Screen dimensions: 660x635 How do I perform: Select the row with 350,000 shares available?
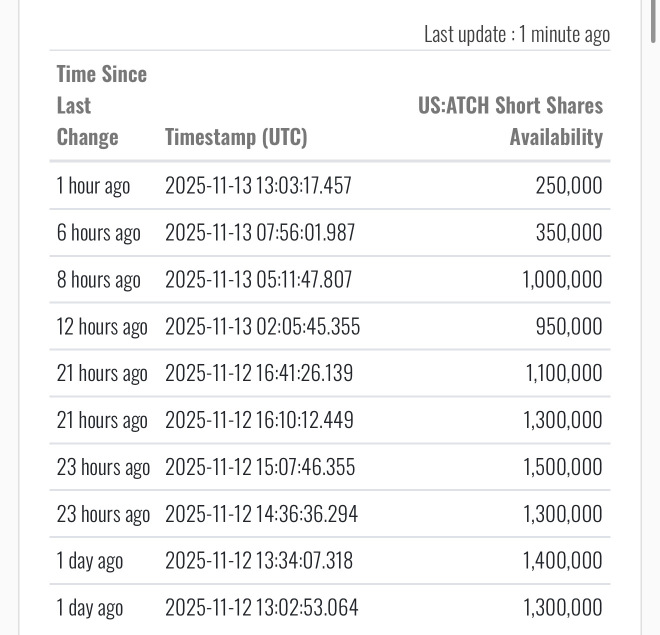coord(330,233)
